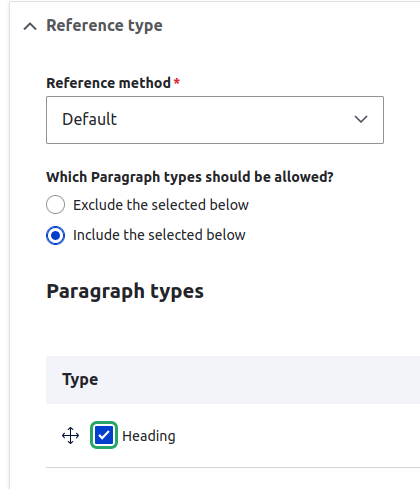
Task: Select the Default option text in dropdown
Action: (89, 119)
